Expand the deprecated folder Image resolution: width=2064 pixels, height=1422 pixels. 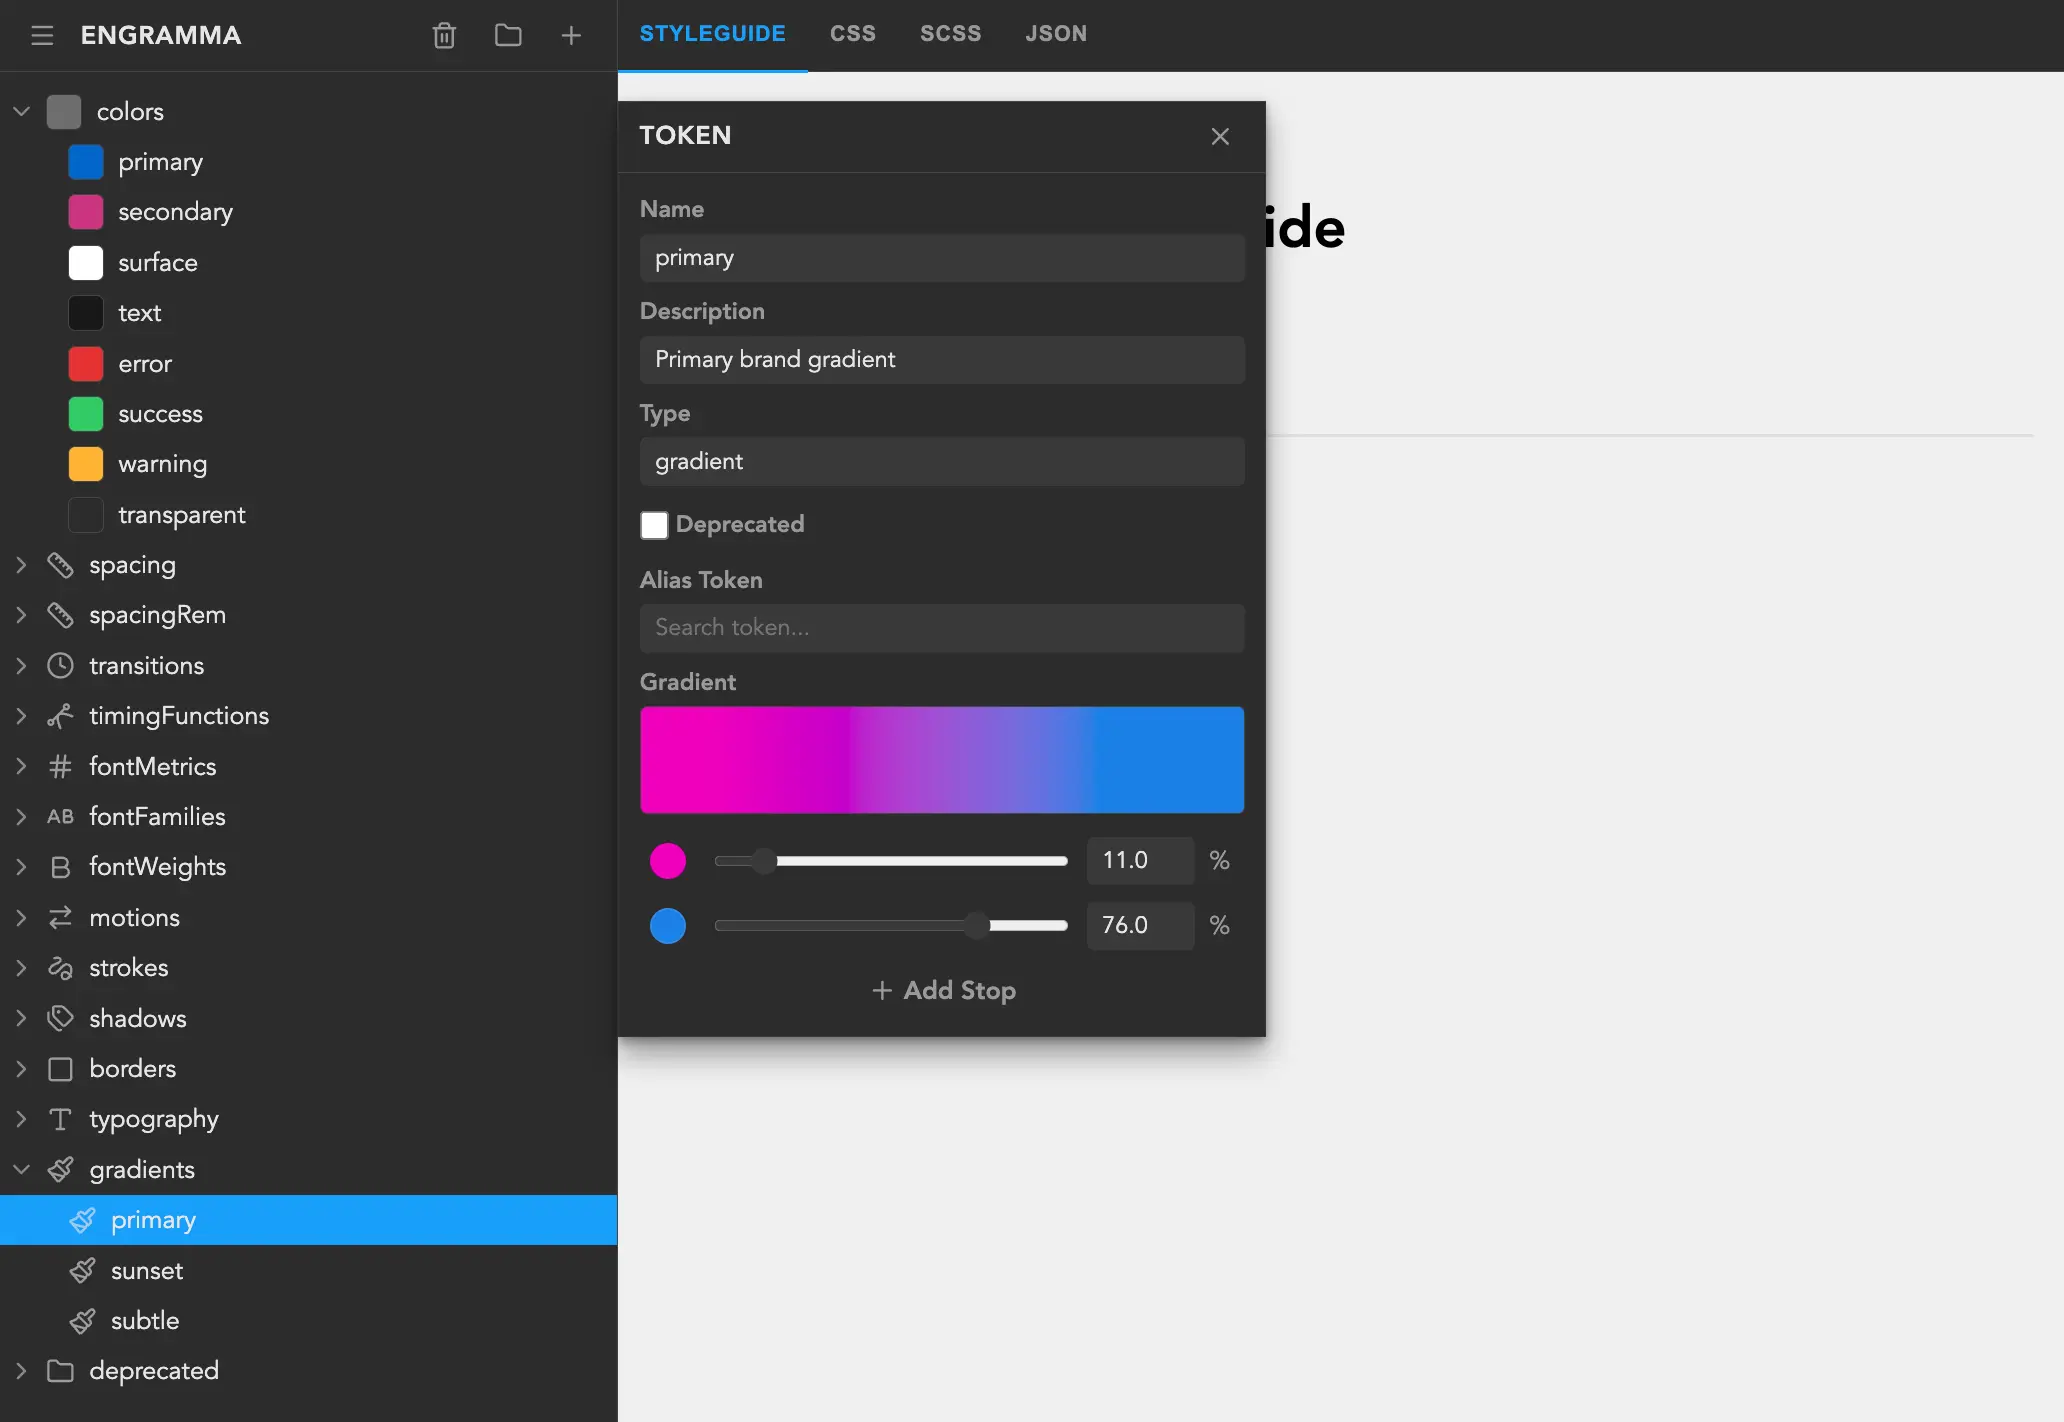[x=21, y=1371]
